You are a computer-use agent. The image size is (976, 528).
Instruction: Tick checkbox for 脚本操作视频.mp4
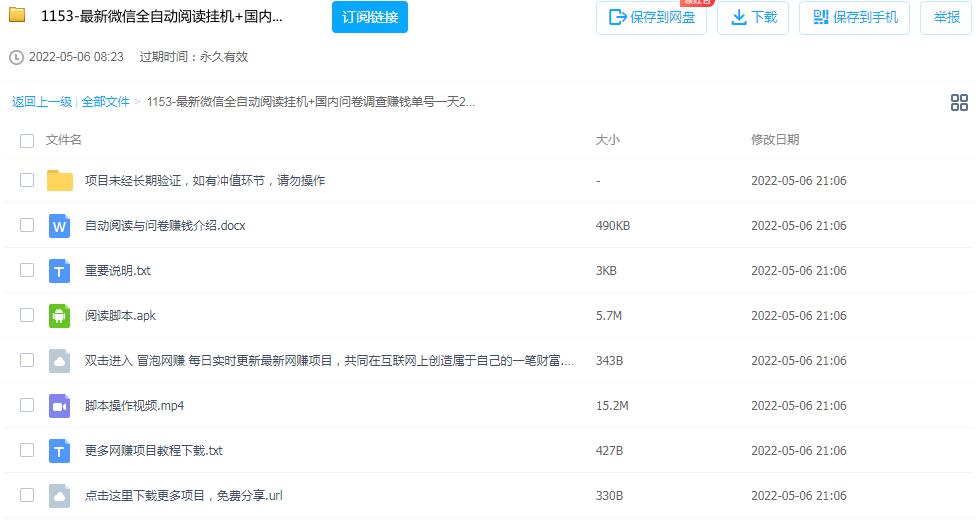(27, 405)
